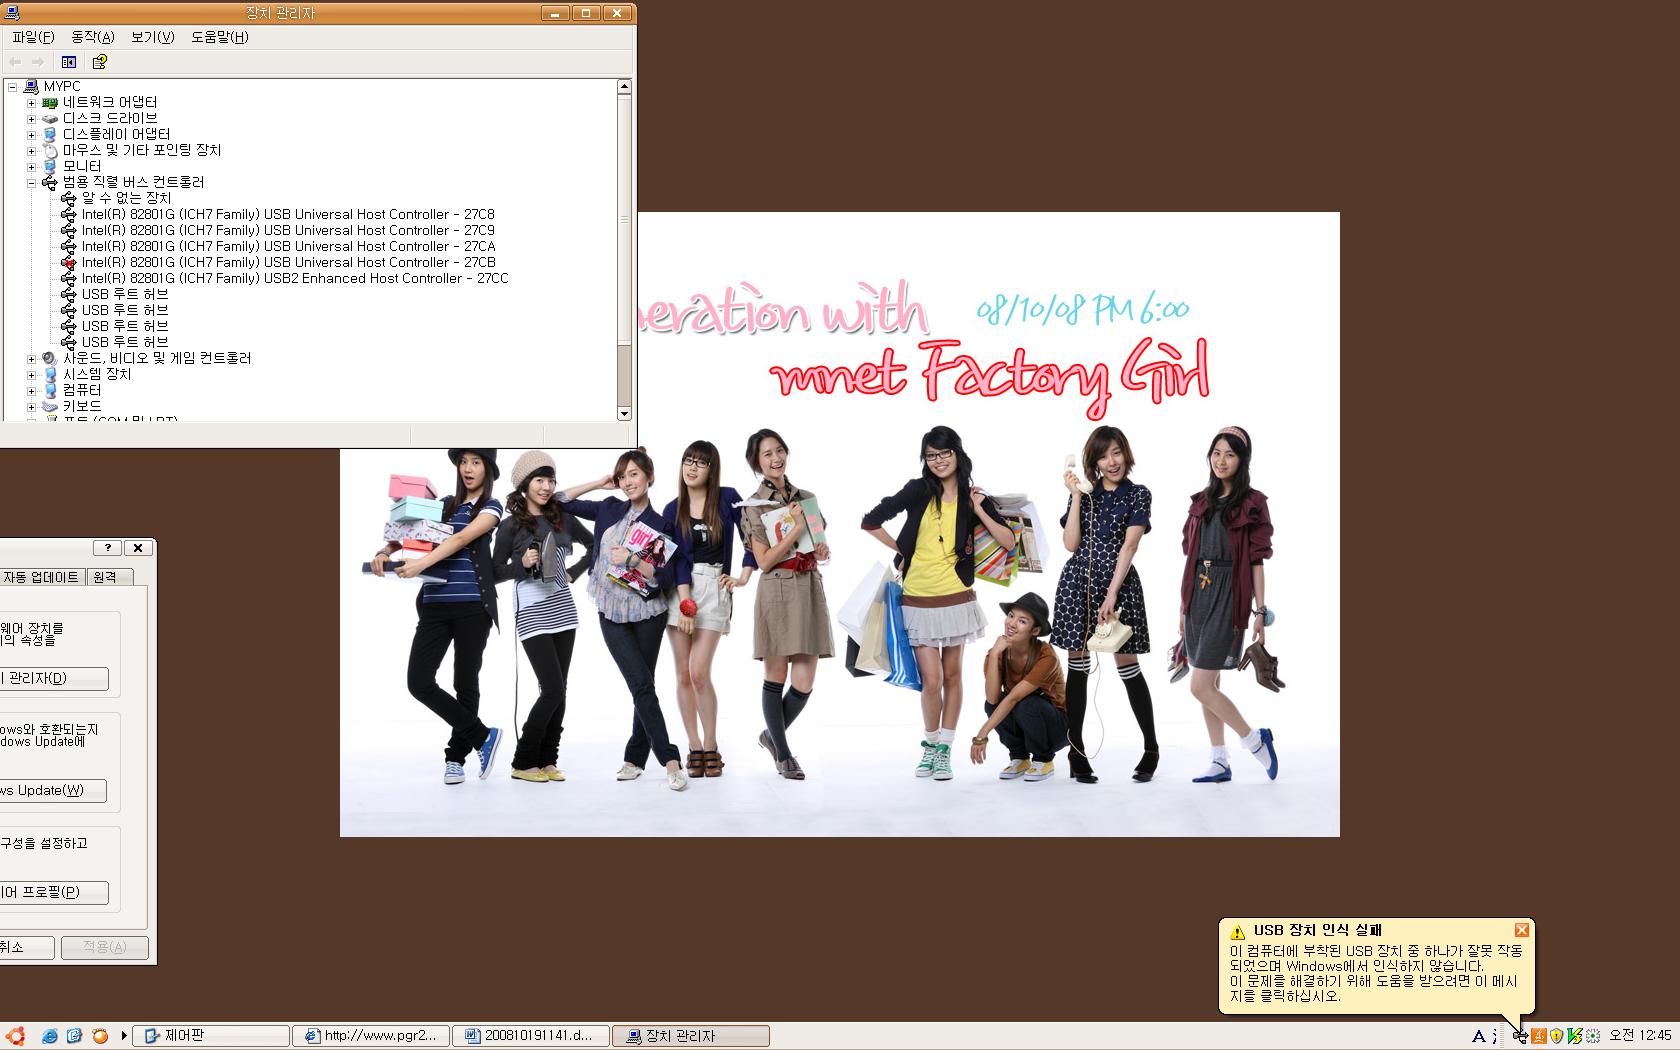1680x1050 pixels.
Task: Switch to 200810191141.d... document taskbar button
Action: tap(530, 1036)
